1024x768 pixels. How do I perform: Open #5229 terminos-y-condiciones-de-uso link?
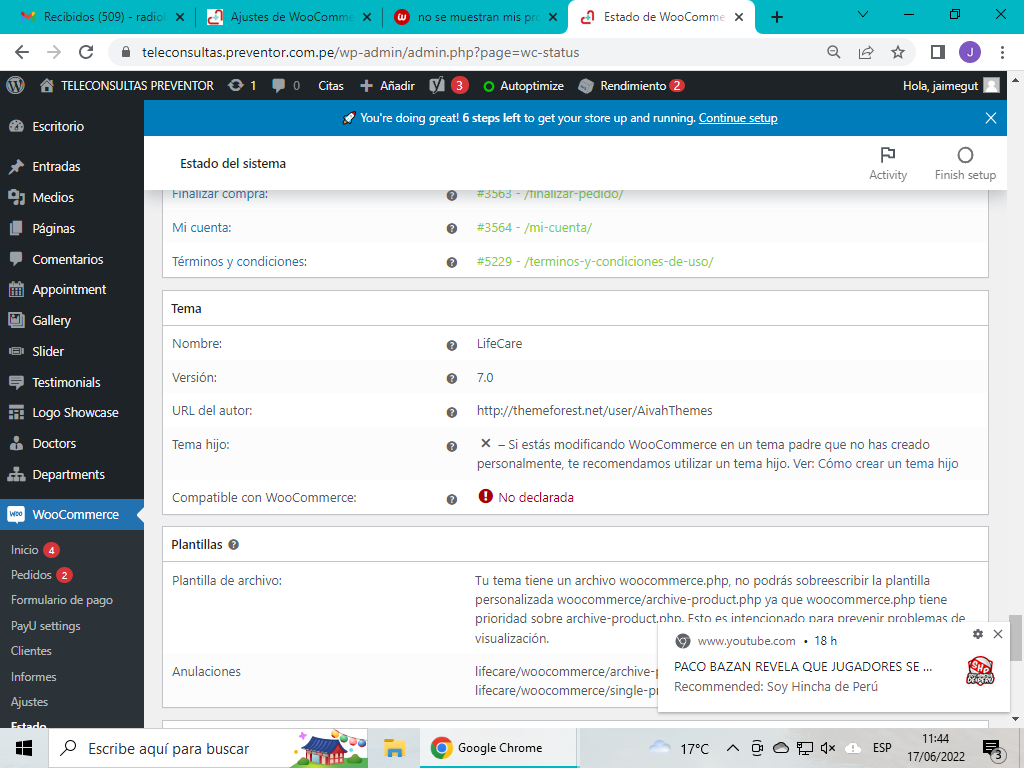click(595, 262)
